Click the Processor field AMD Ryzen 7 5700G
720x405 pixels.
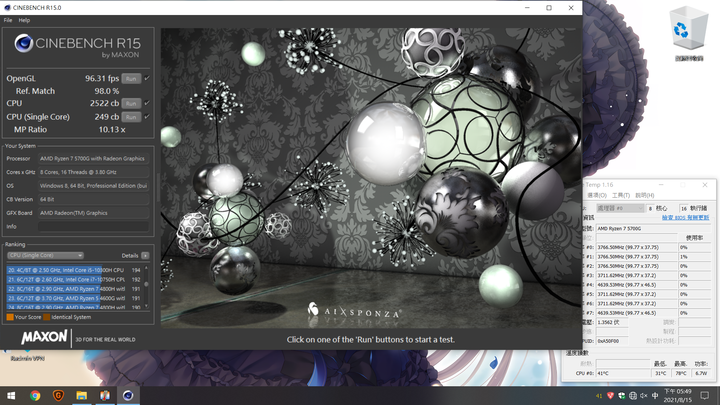point(93,158)
